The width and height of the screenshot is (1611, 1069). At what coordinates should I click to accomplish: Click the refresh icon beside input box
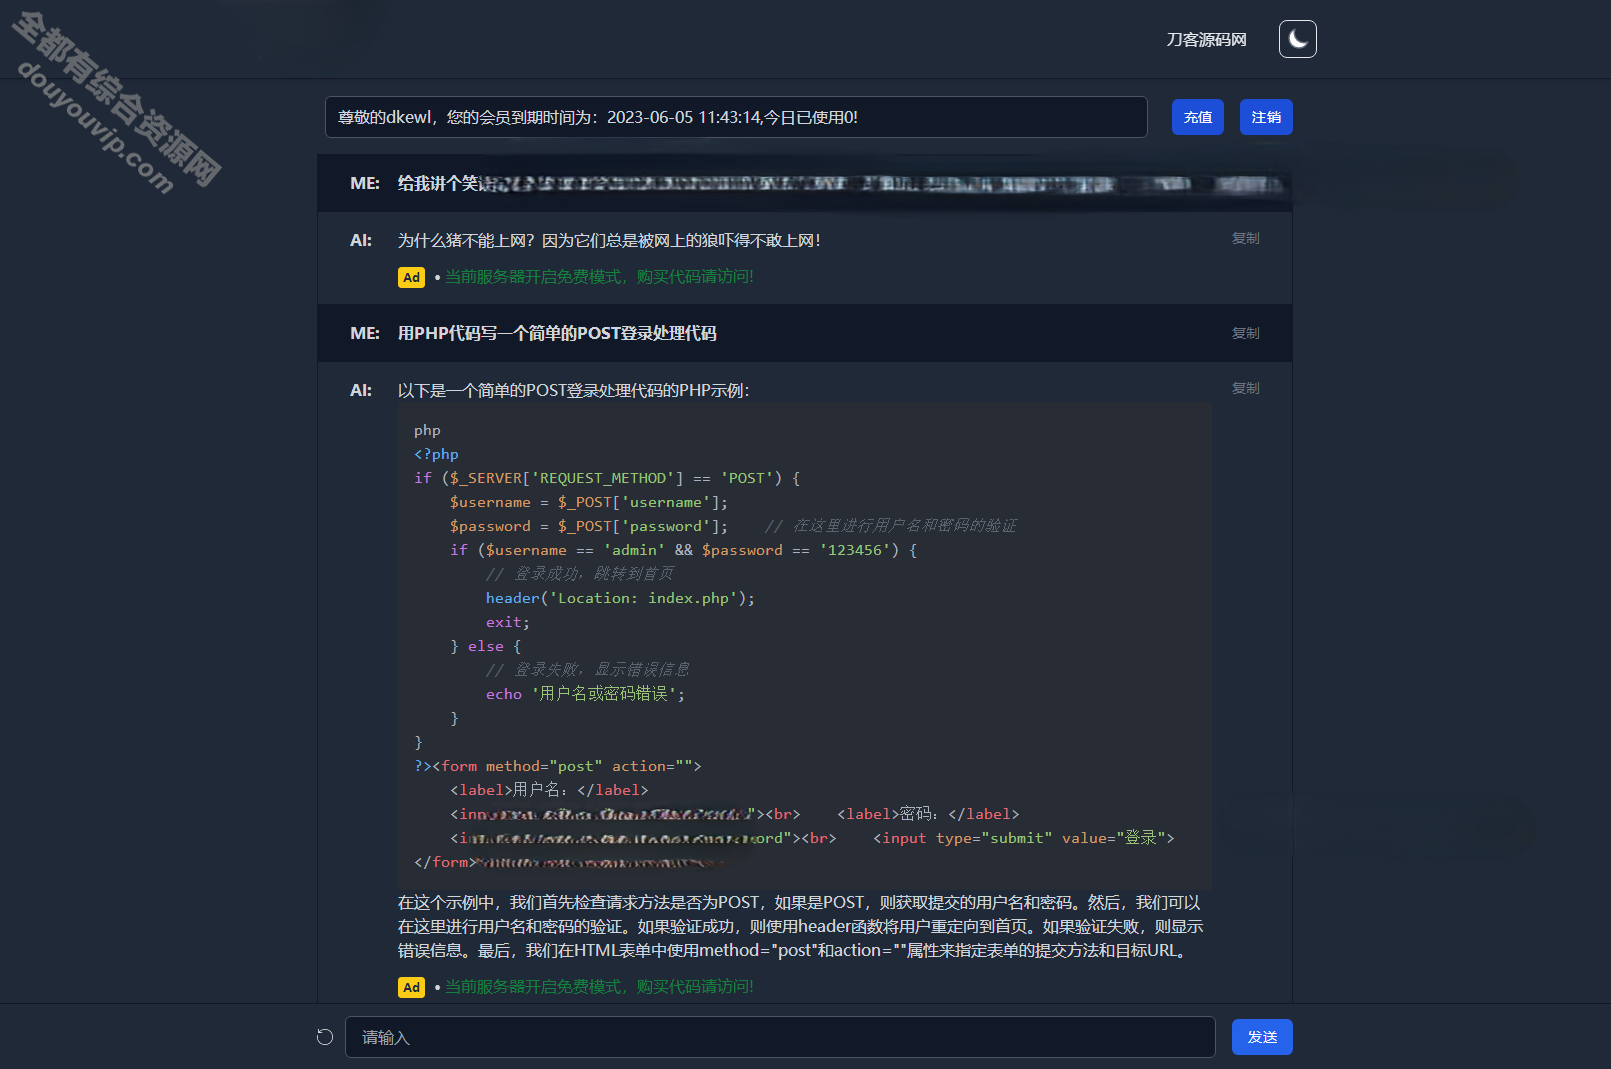[x=325, y=1037]
